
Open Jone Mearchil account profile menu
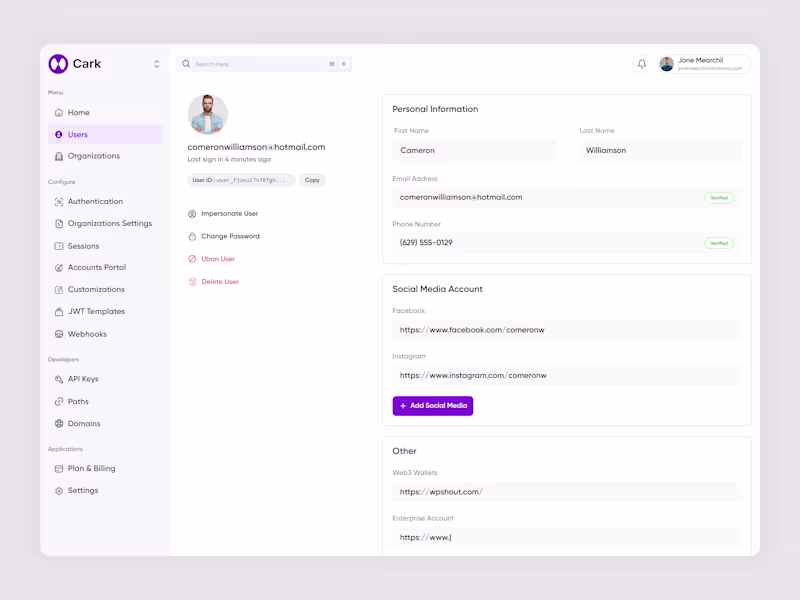click(704, 64)
